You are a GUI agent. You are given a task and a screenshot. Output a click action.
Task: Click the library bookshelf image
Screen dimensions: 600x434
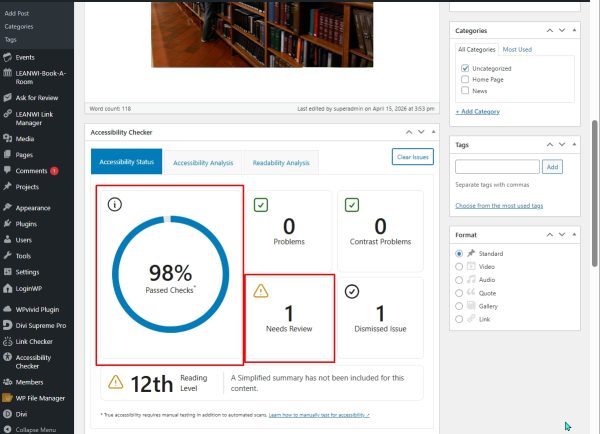click(x=262, y=34)
